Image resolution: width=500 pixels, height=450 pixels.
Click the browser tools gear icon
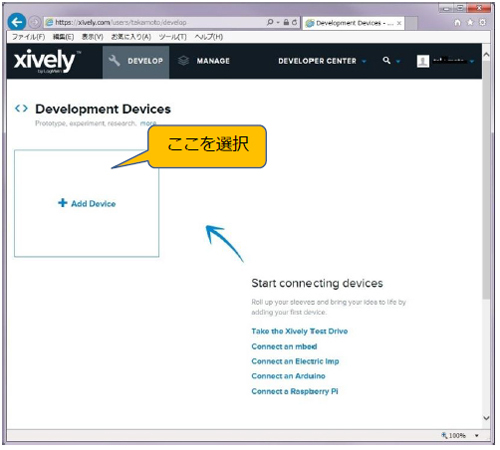point(482,22)
